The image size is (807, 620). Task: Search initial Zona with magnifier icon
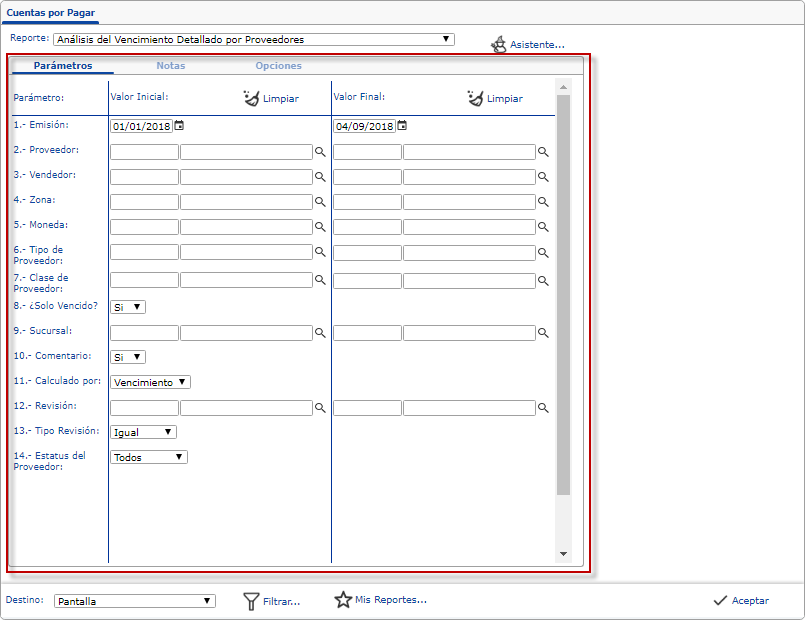tap(321, 202)
